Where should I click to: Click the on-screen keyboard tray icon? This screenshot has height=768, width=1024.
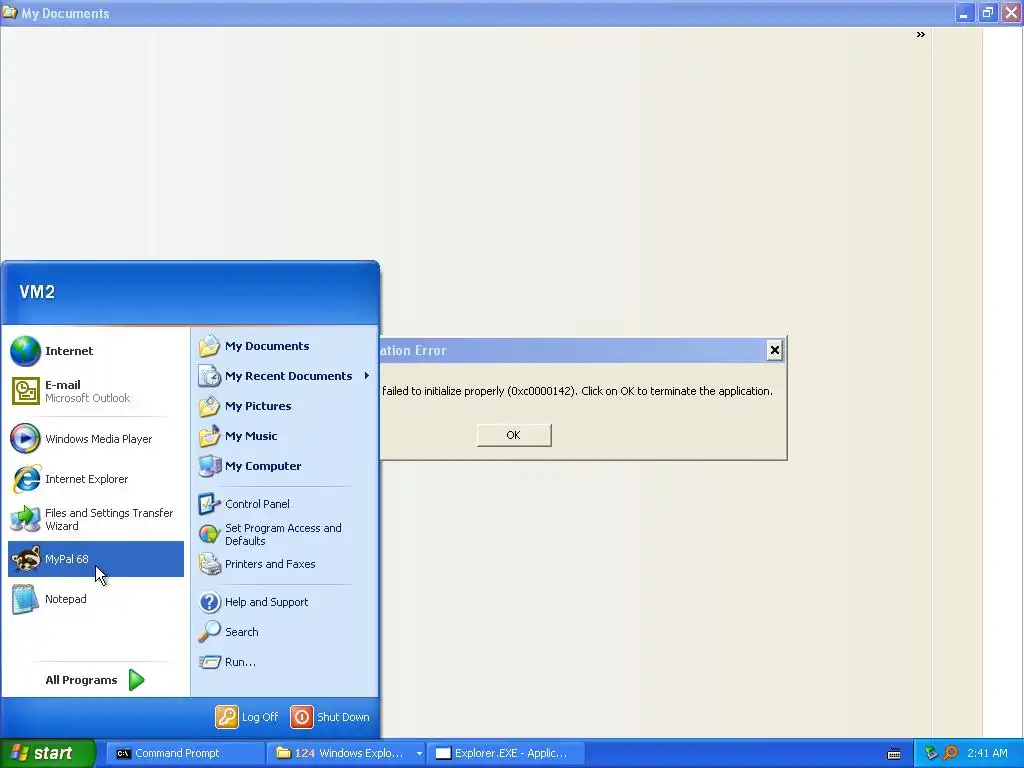tap(894, 754)
